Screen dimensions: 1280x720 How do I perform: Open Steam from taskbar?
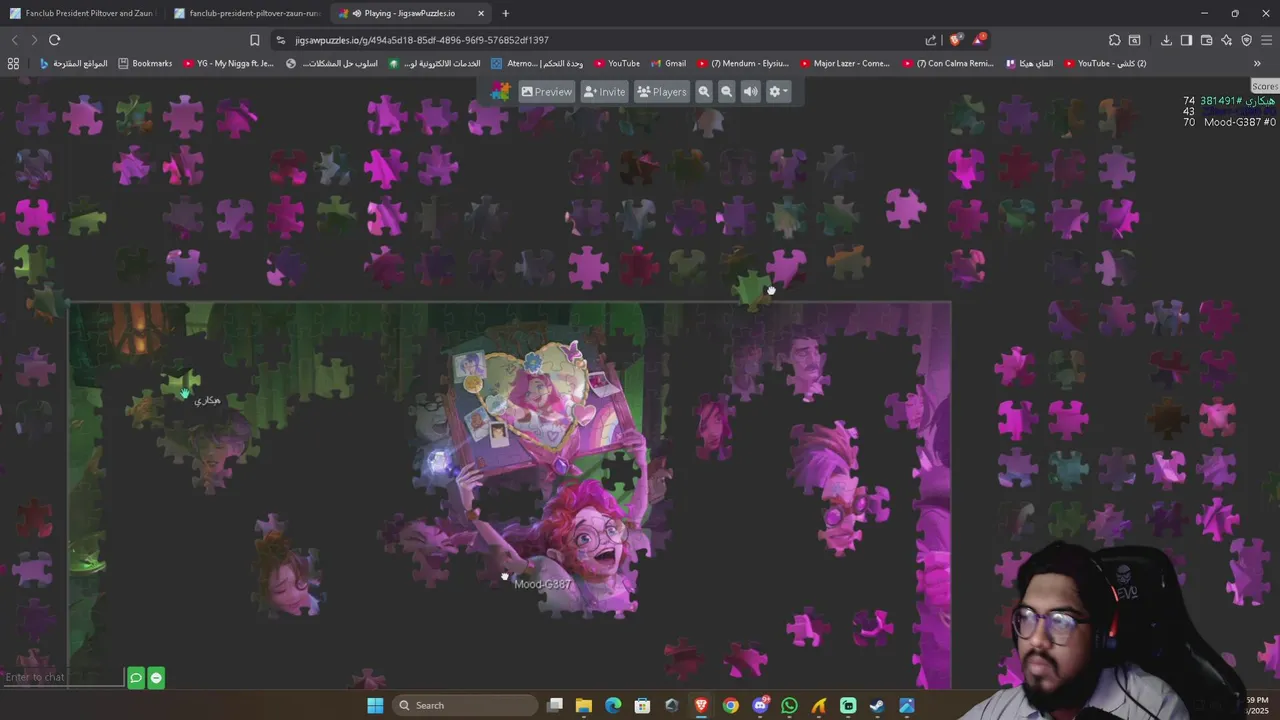pos(877,705)
